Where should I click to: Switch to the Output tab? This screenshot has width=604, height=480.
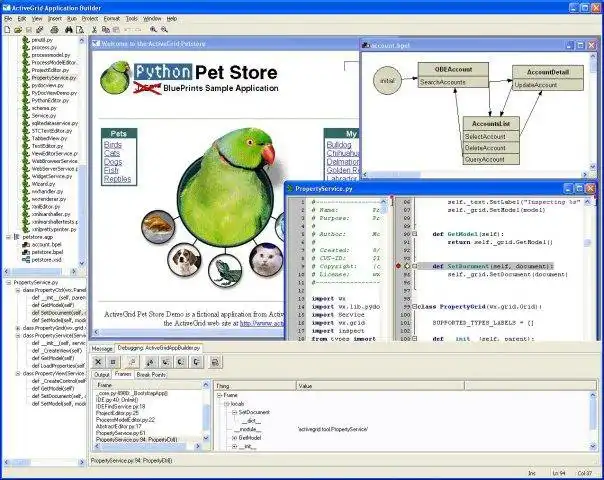102,374
